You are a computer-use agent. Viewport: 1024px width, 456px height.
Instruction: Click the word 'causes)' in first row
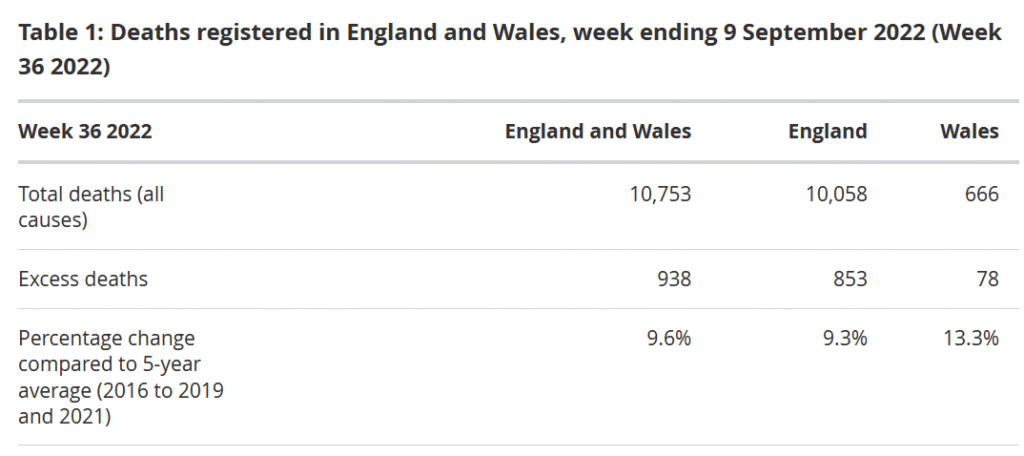tap(53, 220)
